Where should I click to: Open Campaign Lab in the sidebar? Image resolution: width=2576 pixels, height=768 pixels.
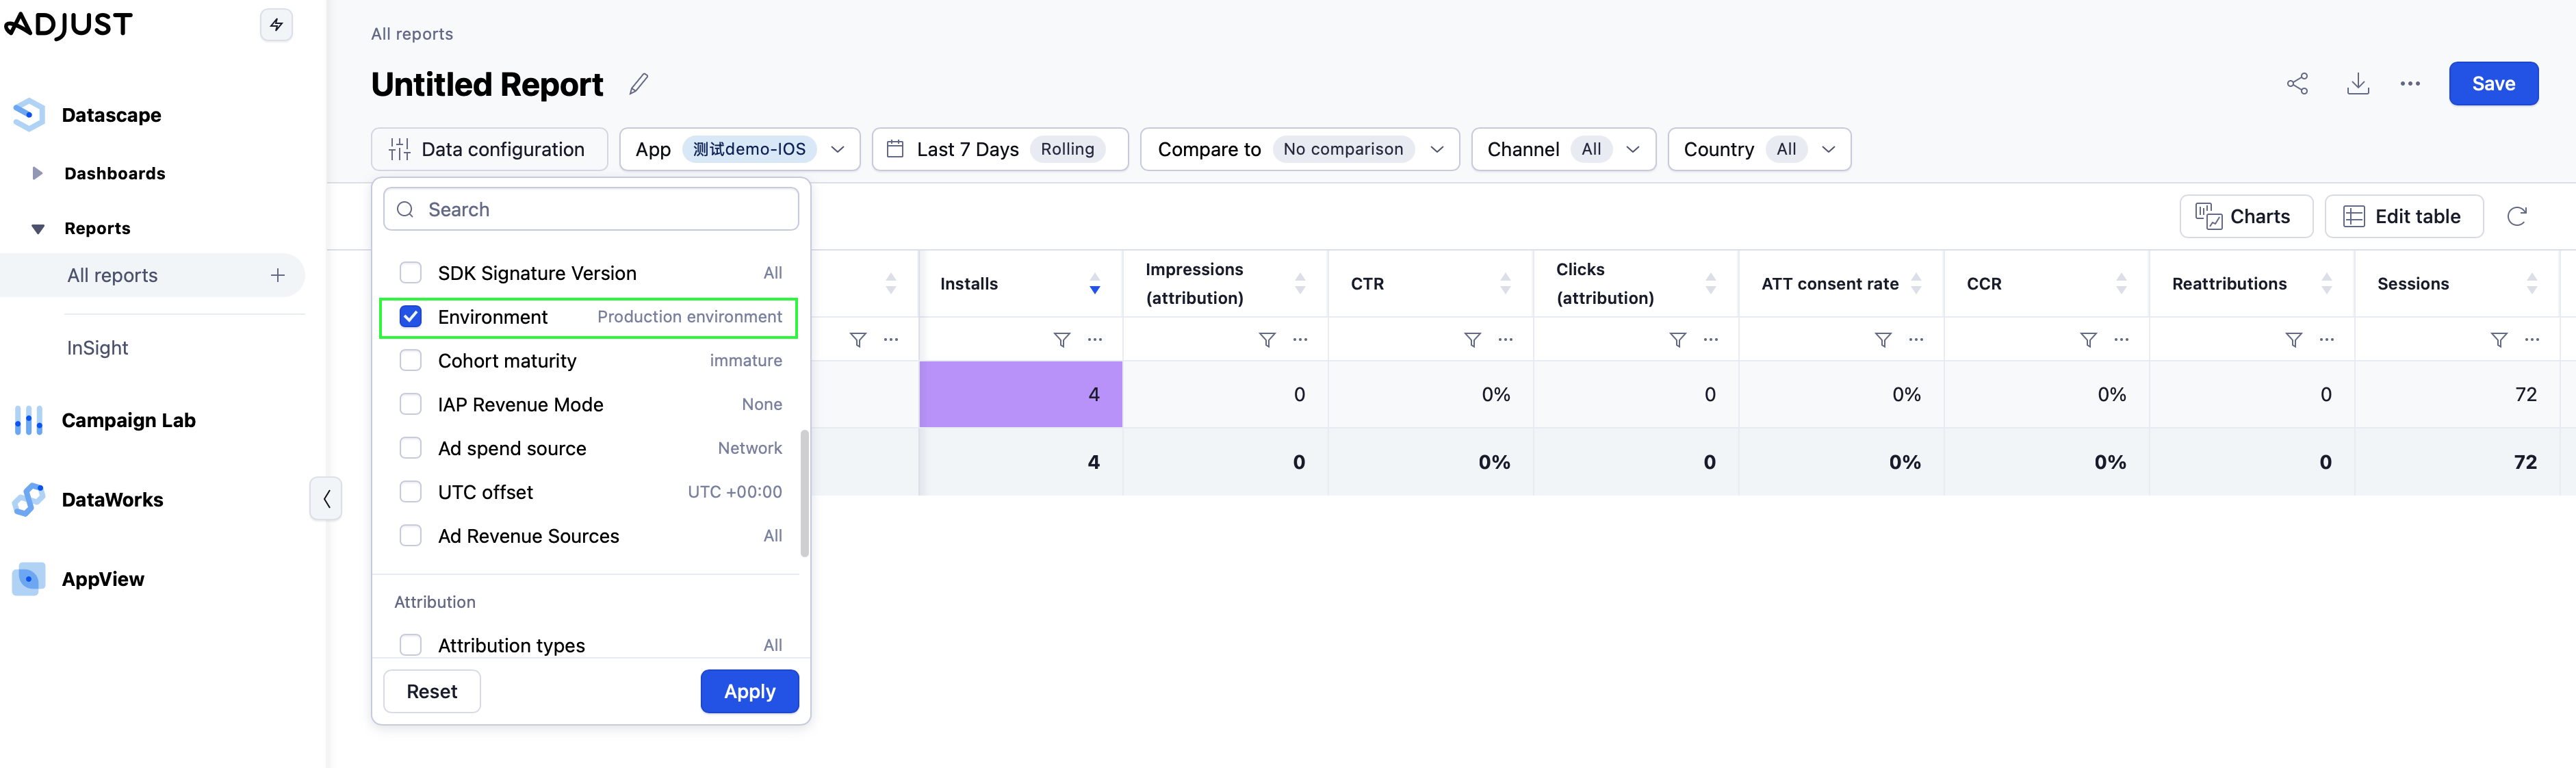[128, 420]
